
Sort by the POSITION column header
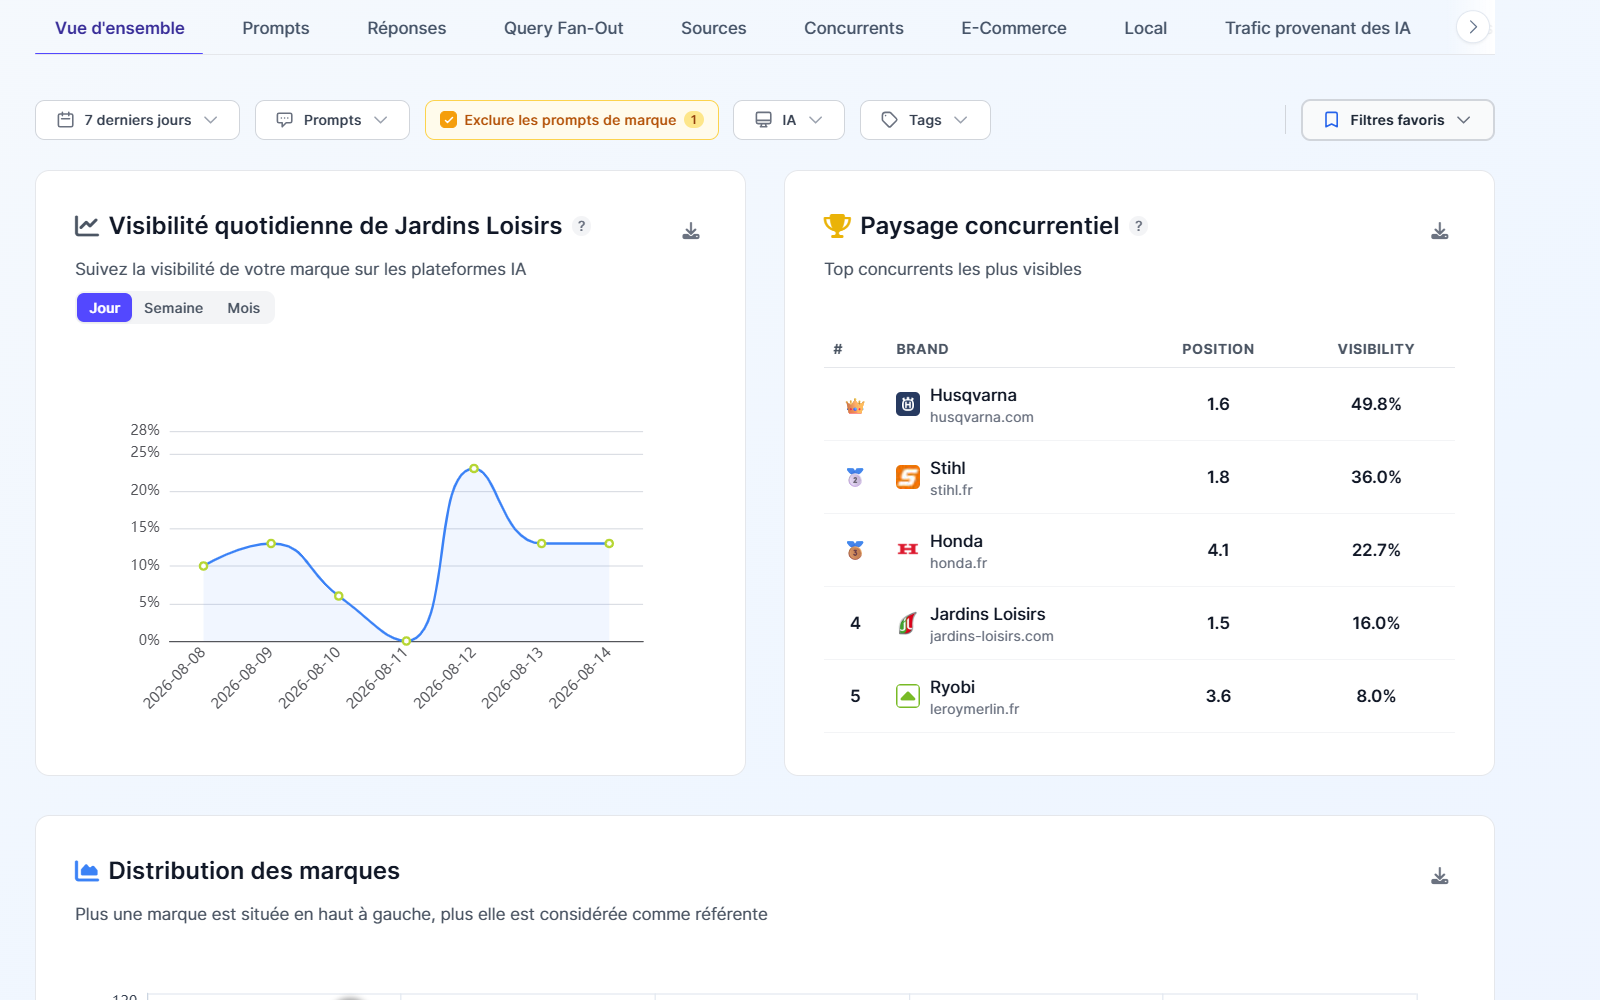pos(1218,349)
